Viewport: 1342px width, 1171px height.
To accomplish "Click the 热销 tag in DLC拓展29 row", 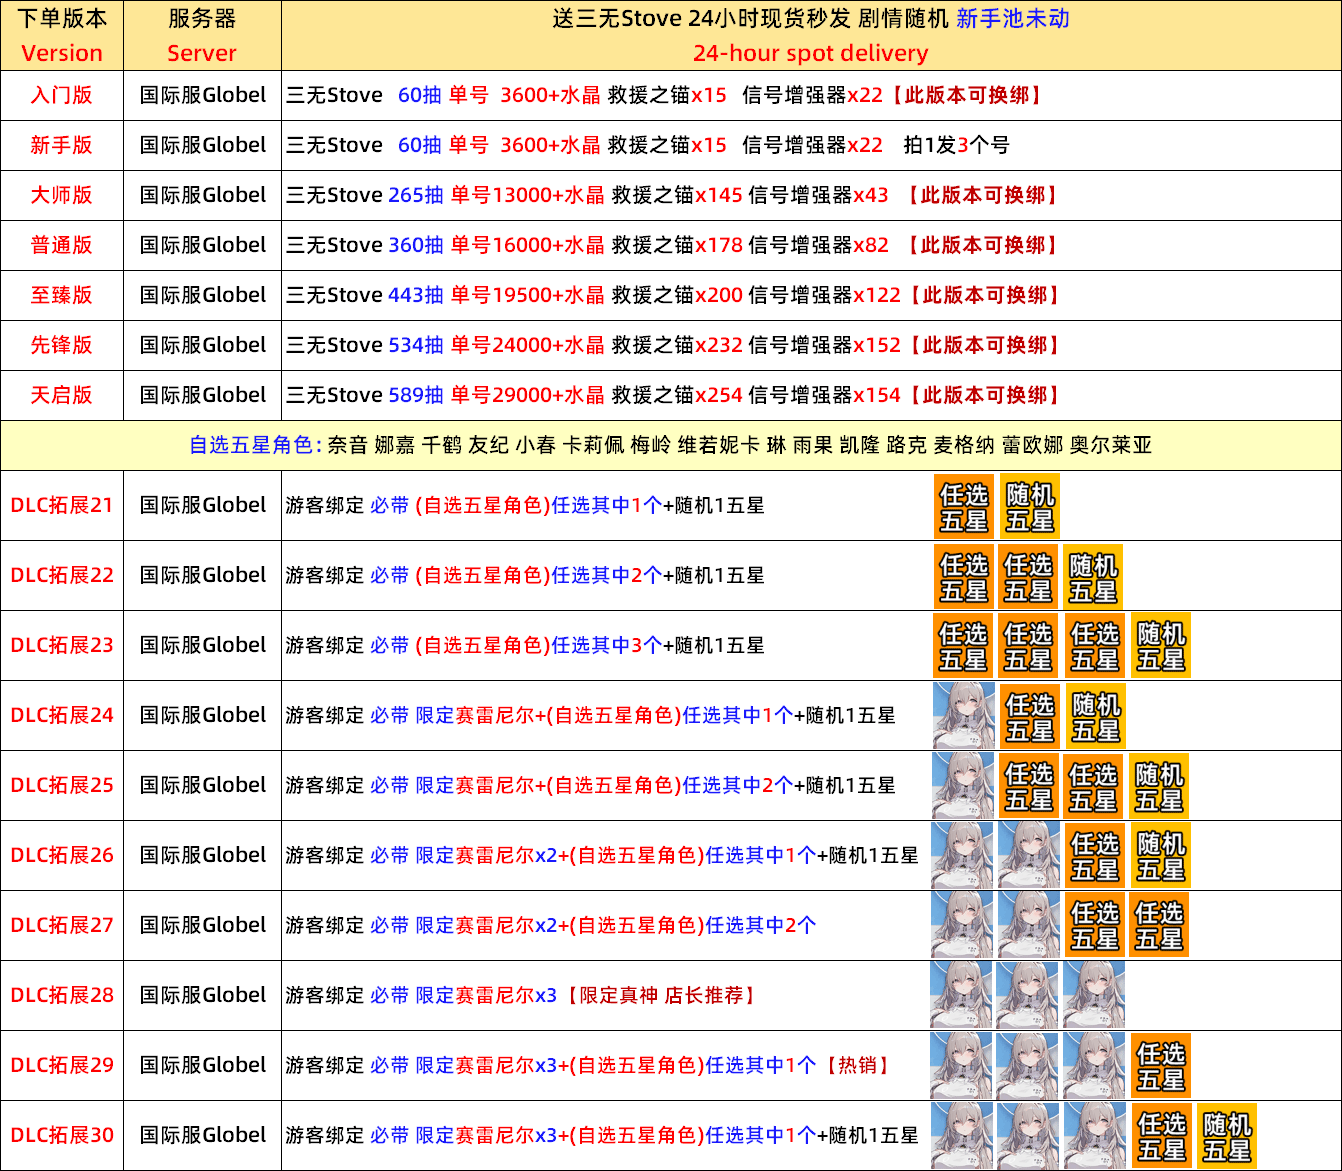I will pyautogui.click(x=857, y=1065).
